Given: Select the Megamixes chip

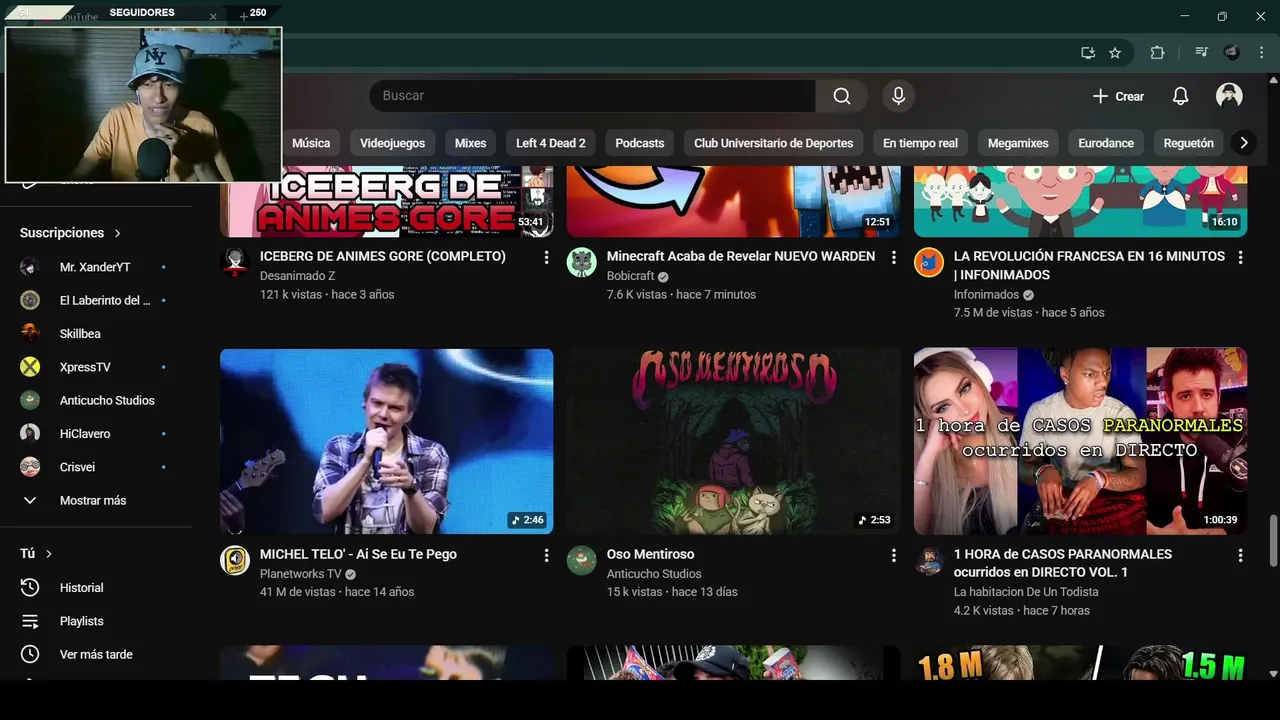Looking at the screenshot, I should point(1018,143).
